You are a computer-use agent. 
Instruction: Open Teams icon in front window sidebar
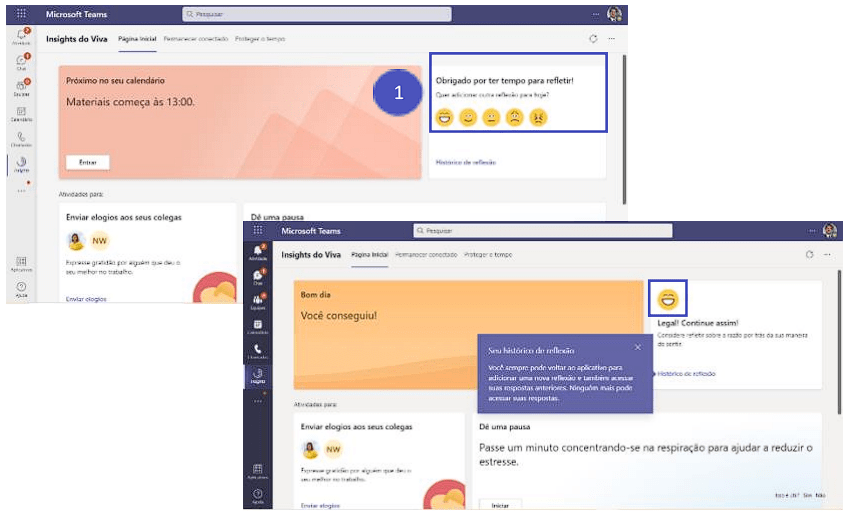coord(258,301)
